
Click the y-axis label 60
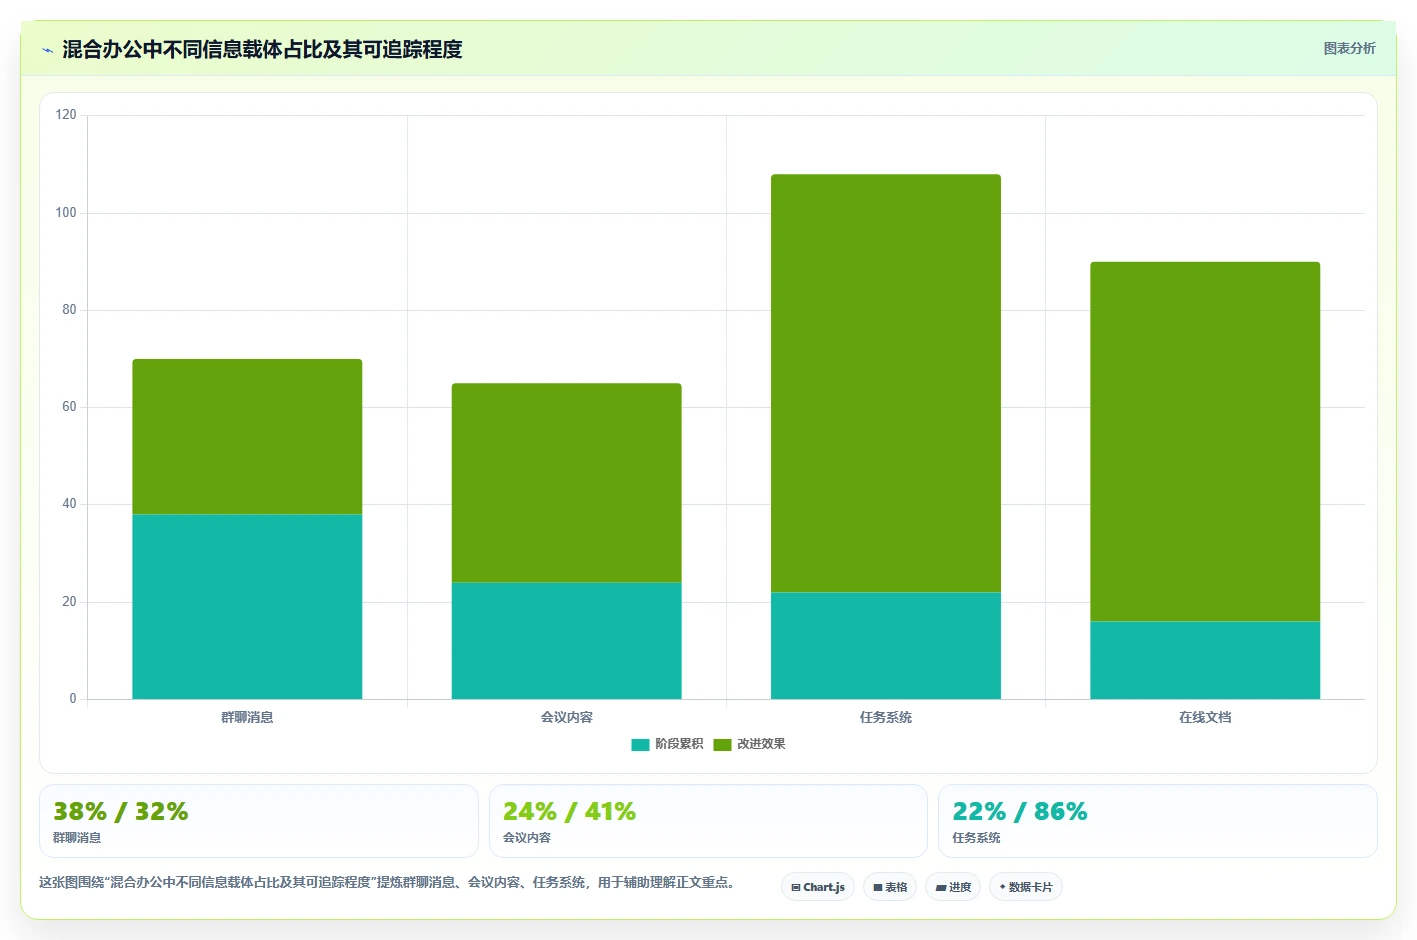pyautogui.click(x=69, y=407)
